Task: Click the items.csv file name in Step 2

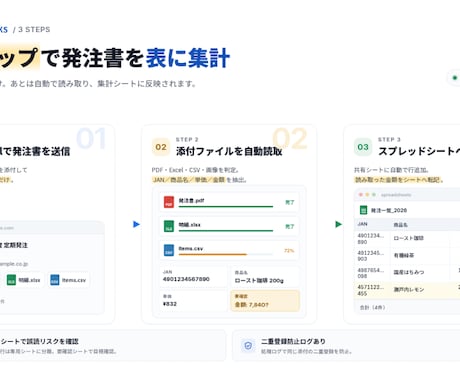Action: pyautogui.click(x=191, y=249)
